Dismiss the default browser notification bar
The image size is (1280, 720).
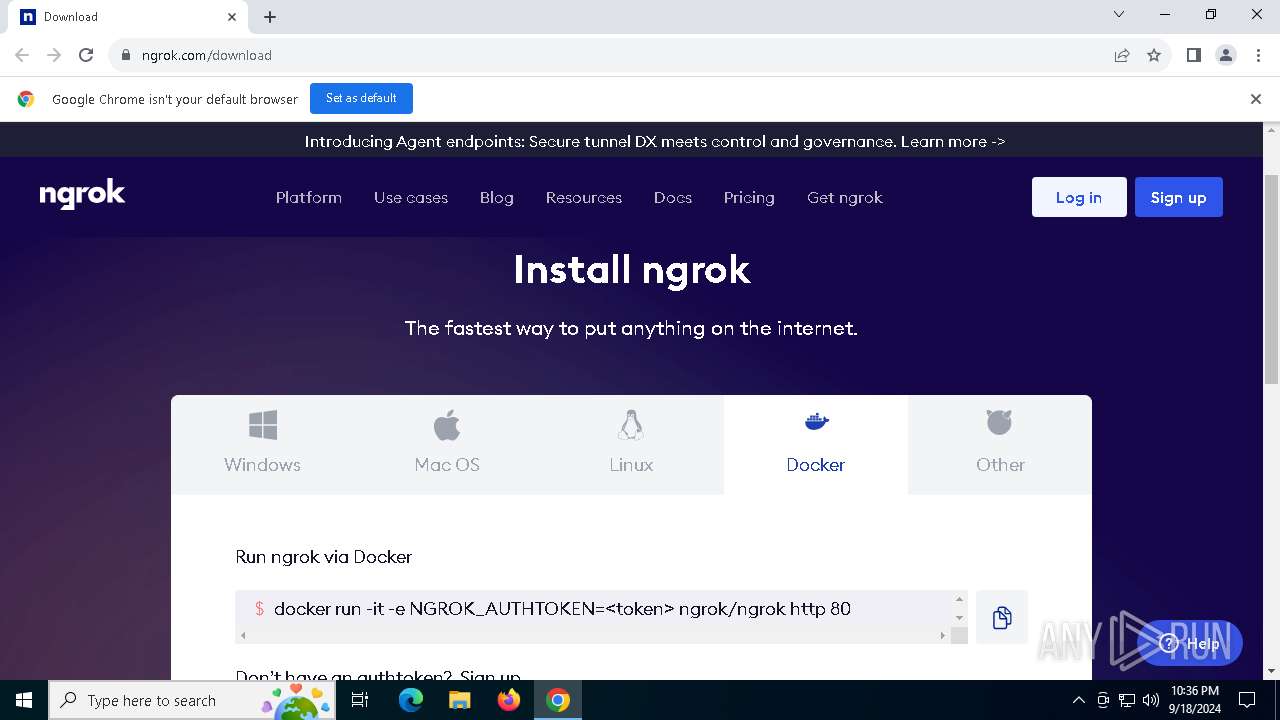click(x=1256, y=99)
